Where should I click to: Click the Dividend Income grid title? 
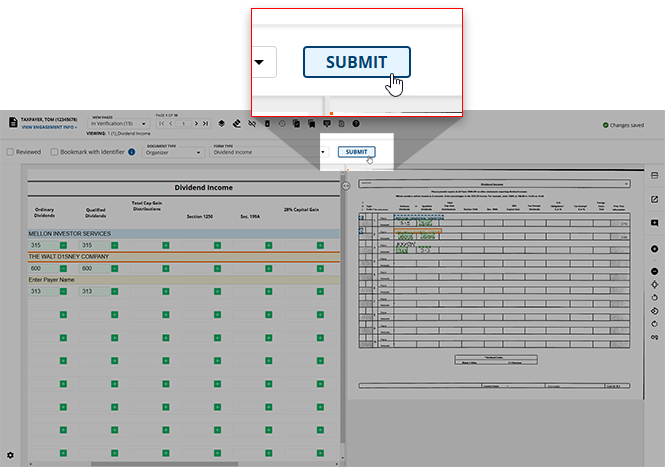204,187
